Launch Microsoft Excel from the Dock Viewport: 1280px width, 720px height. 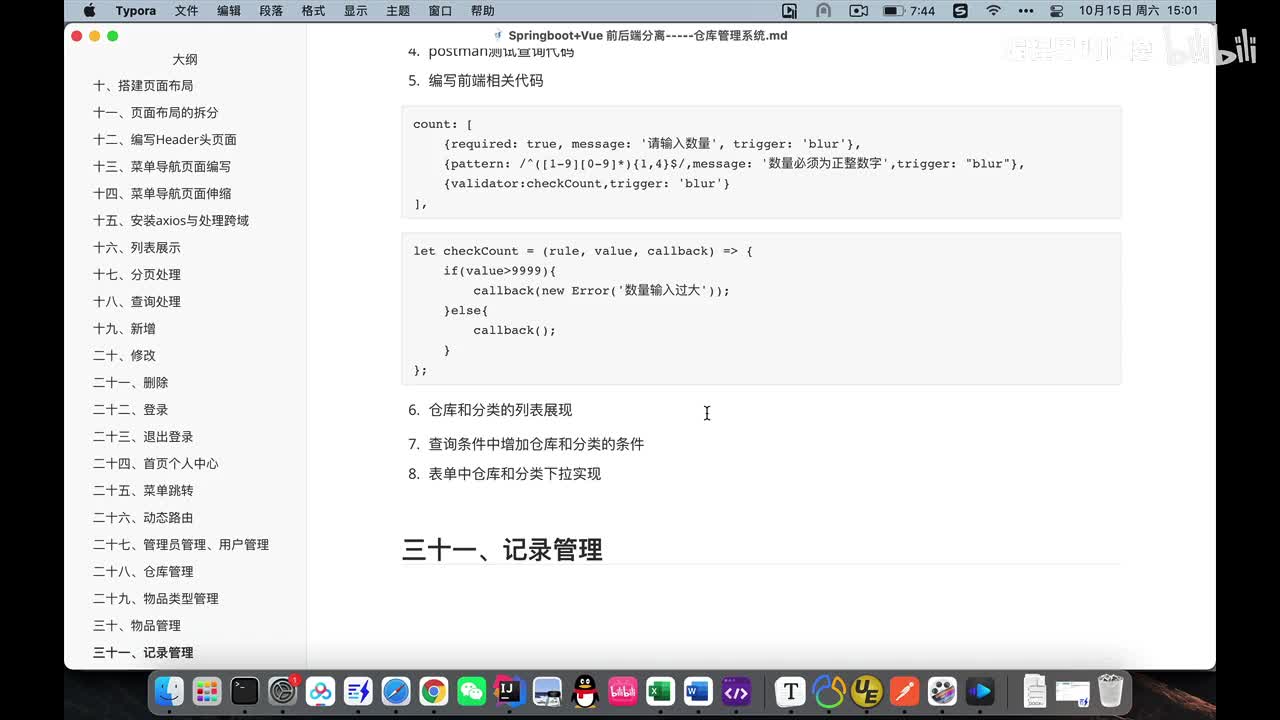point(660,691)
